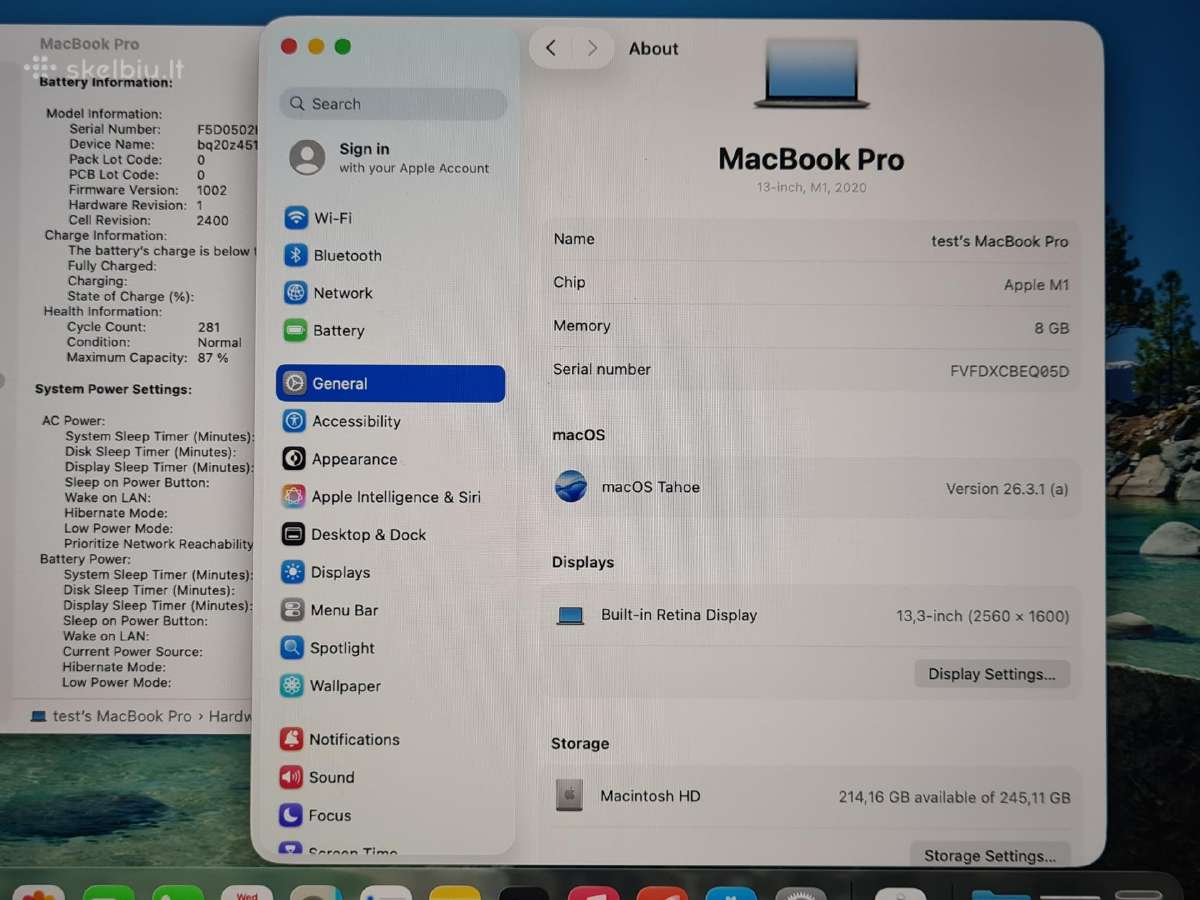Open the Spotlight magnifier icon in sidebar
This screenshot has width=1200, height=900.
292,648
